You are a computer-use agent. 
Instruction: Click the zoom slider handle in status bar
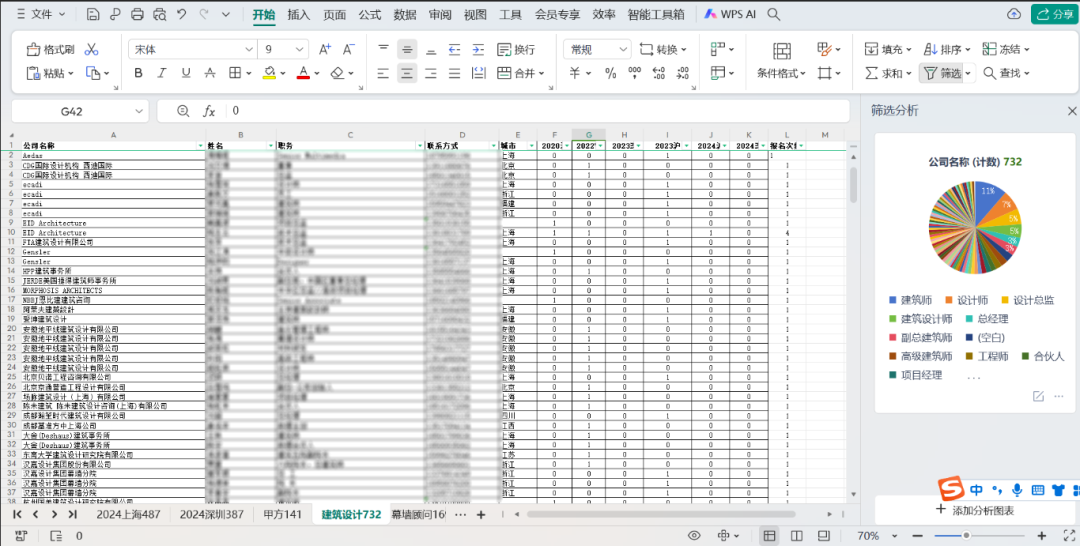(x=965, y=536)
